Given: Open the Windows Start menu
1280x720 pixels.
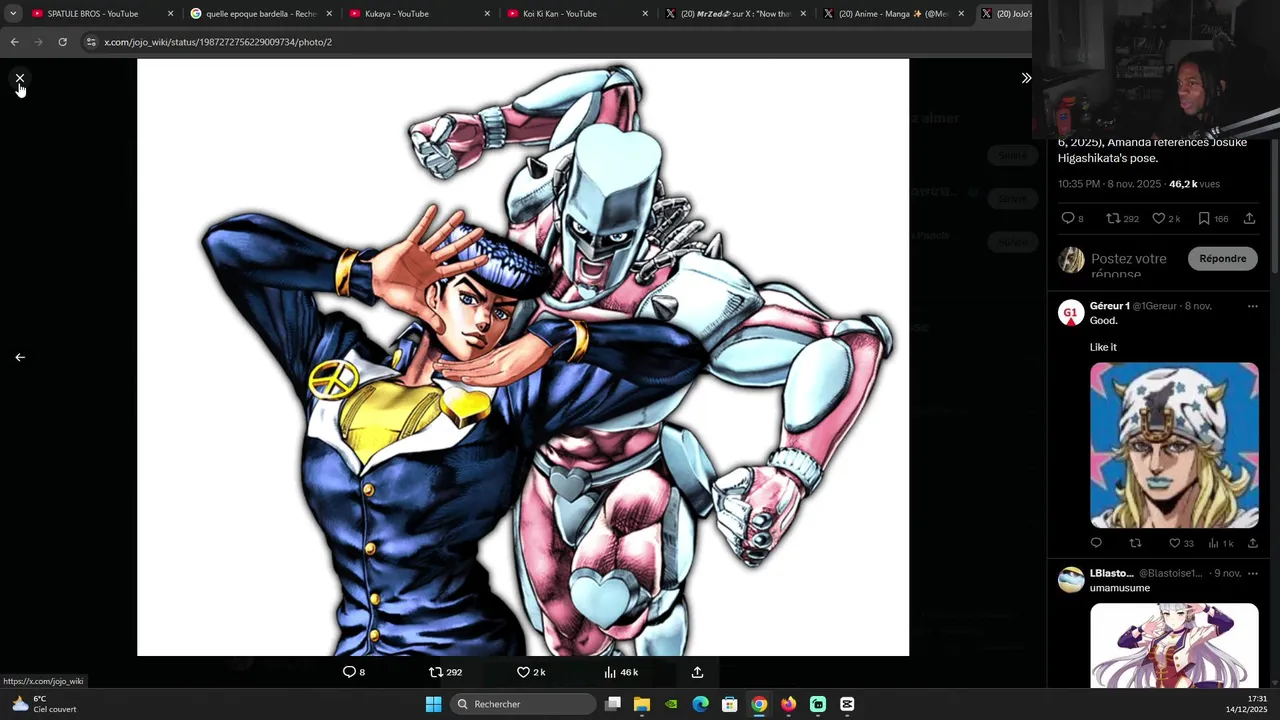Looking at the screenshot, I should point(433,704).
